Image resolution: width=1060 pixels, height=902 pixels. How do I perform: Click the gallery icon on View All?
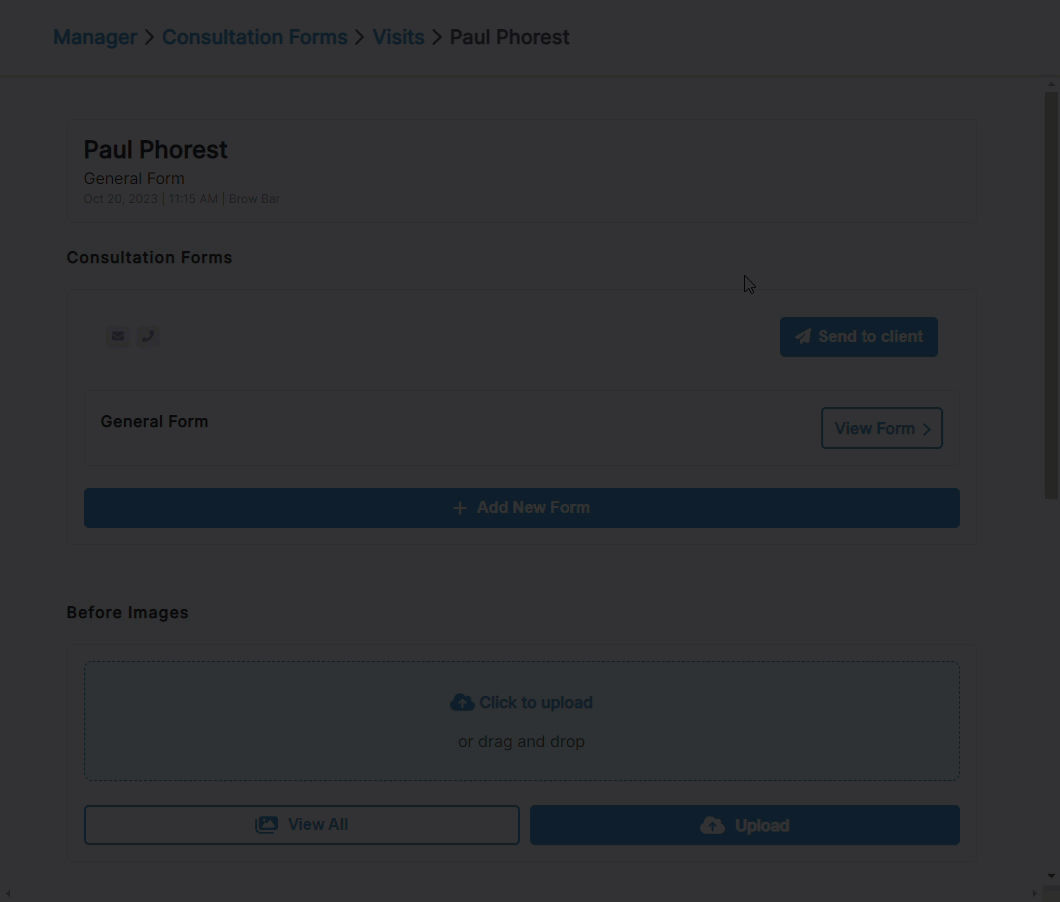click(x=266, y=825)
